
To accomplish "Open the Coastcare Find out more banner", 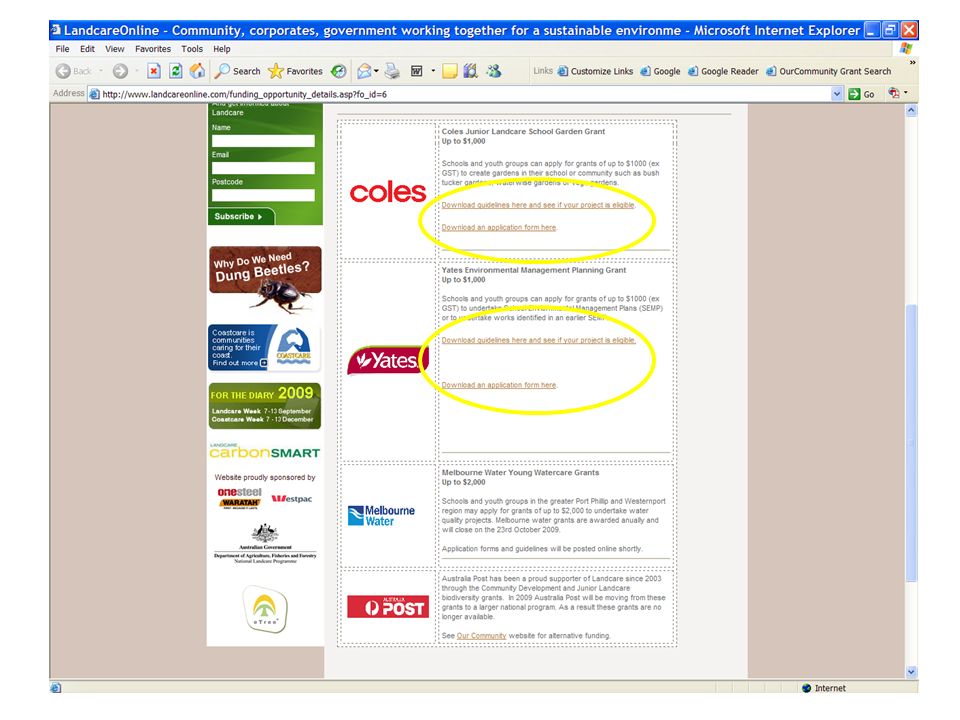I will [264, 347].
